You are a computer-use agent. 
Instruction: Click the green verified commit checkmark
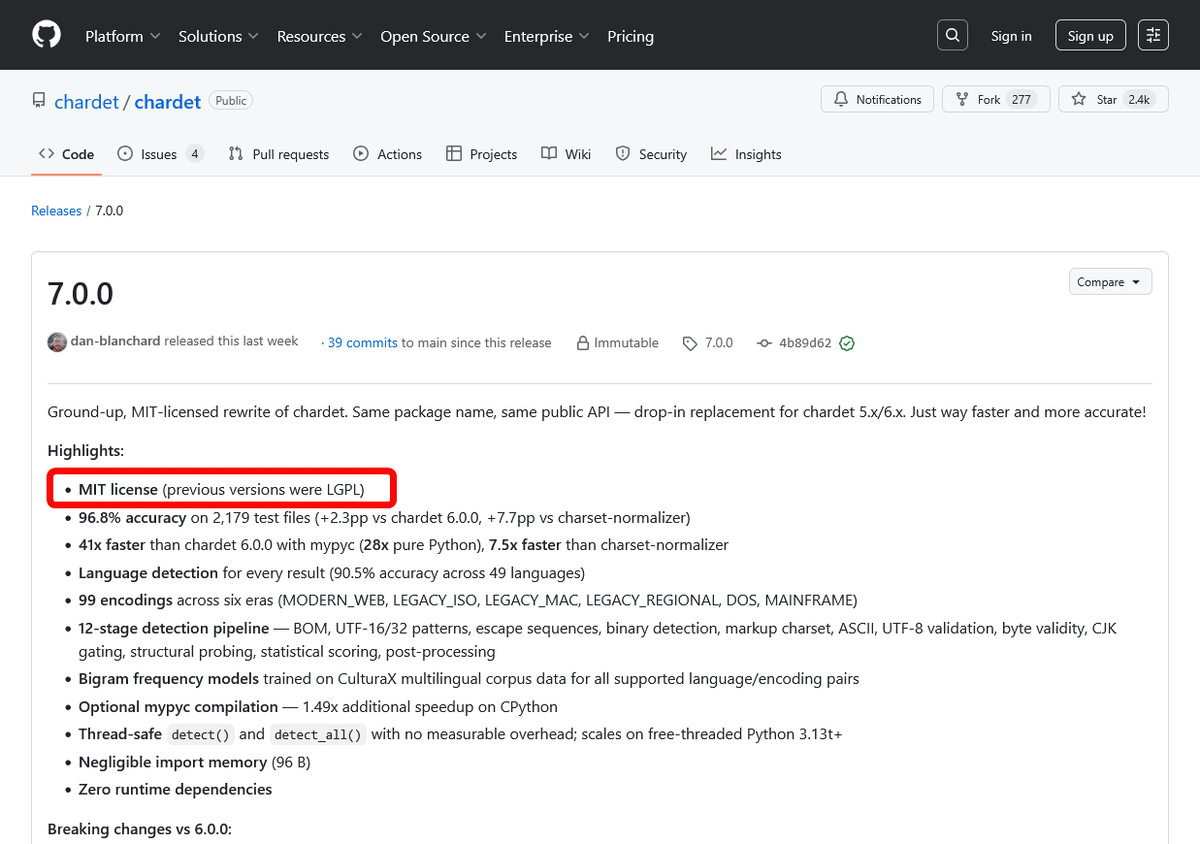click(x=847, y=343)
